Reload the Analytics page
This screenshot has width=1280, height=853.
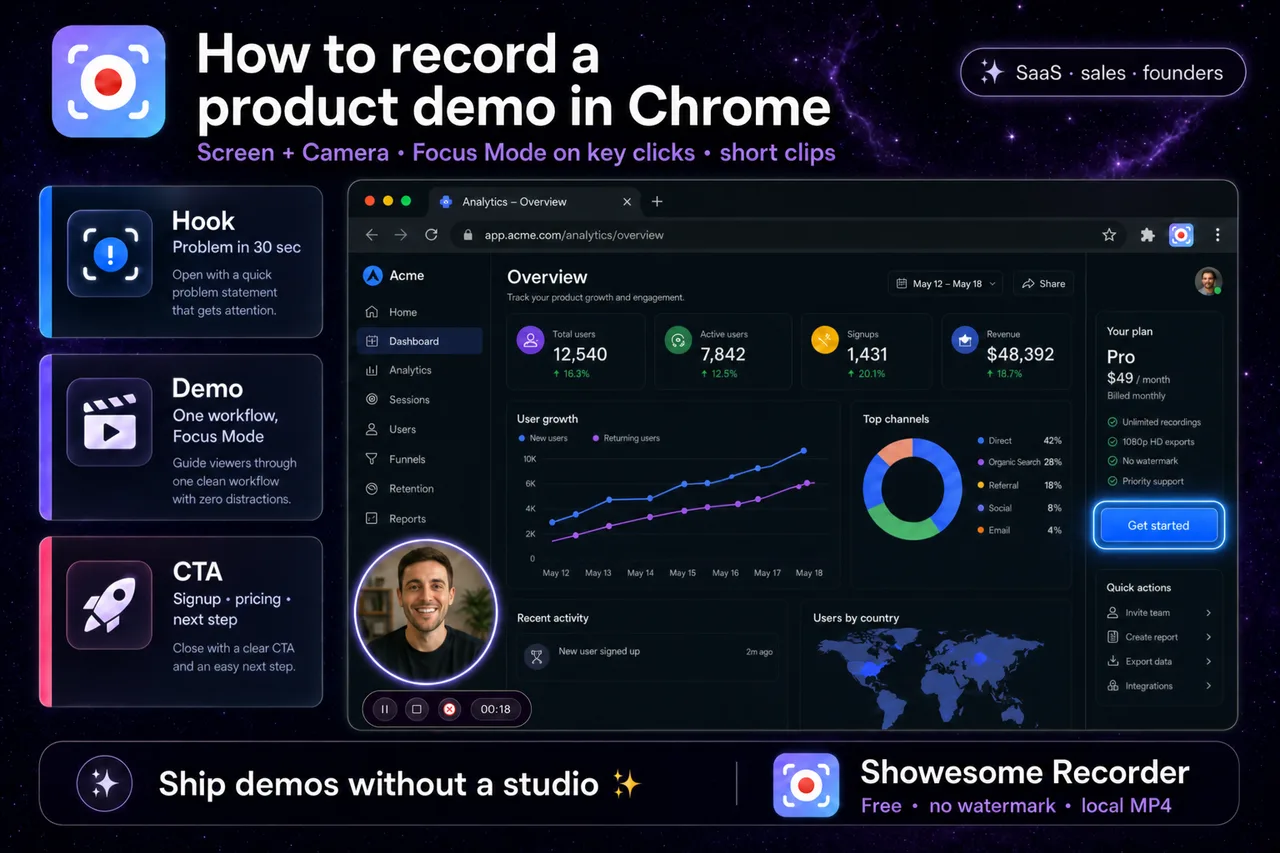point(431,235)
